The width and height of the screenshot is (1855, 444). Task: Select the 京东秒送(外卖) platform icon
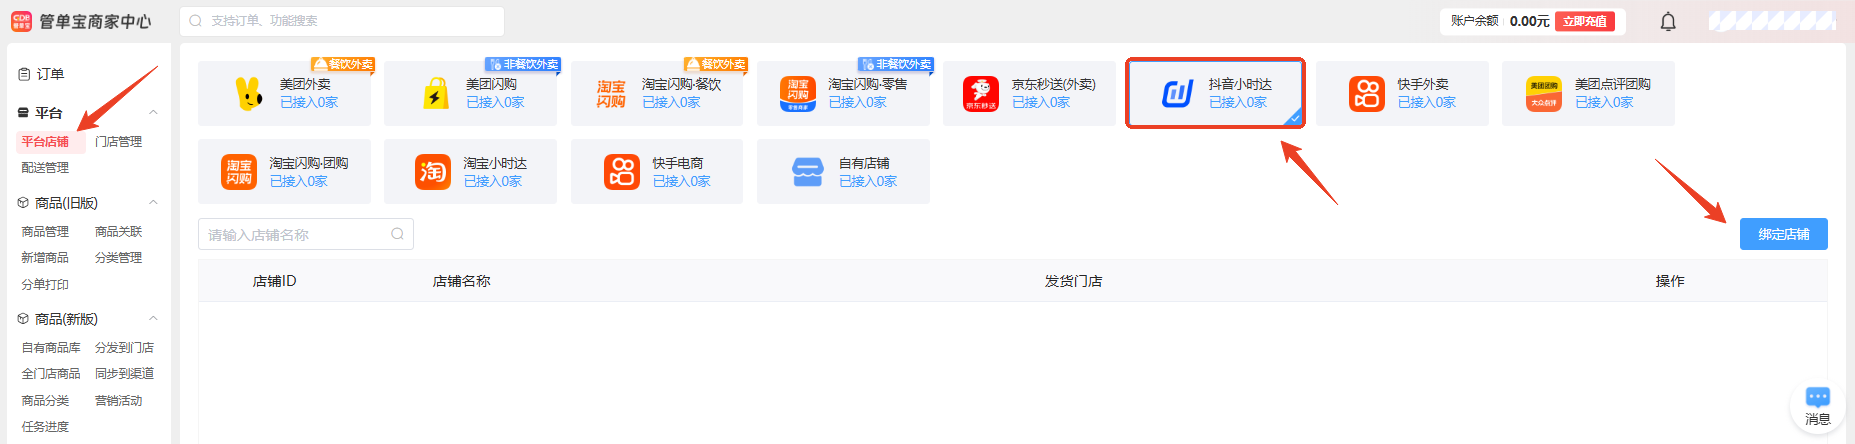tap(981, 93)
